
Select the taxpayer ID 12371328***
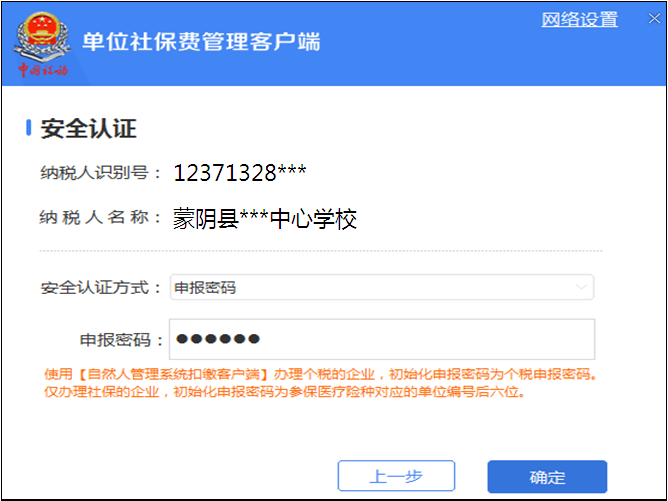click(240, 173)
